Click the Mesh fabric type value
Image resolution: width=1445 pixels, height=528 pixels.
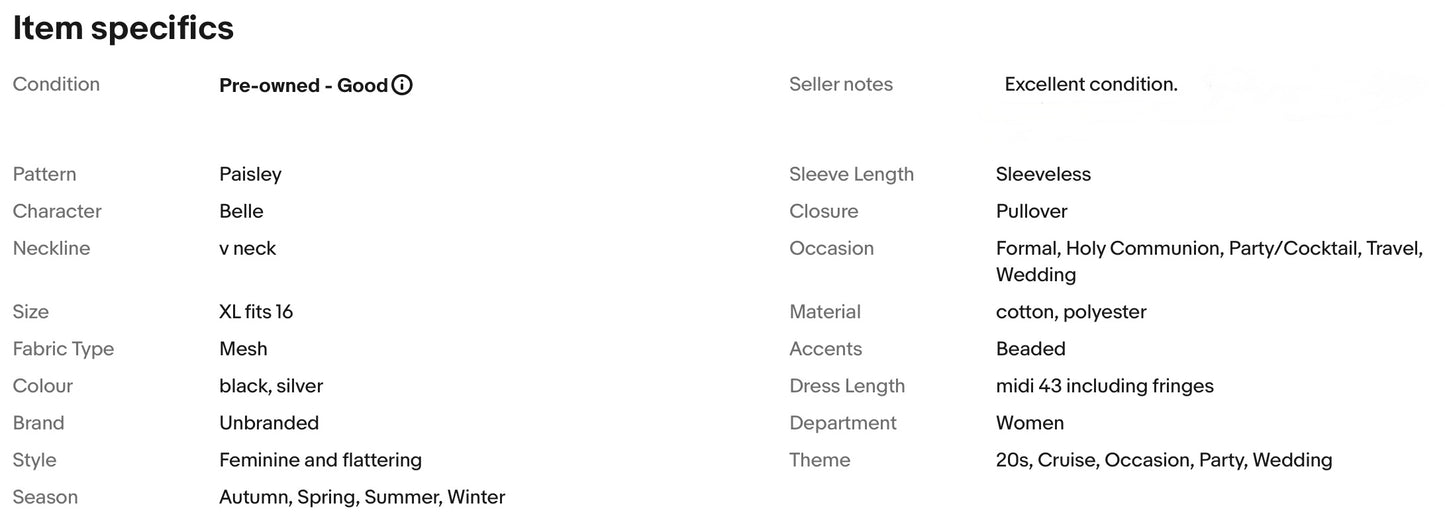(x=243, y=349)
